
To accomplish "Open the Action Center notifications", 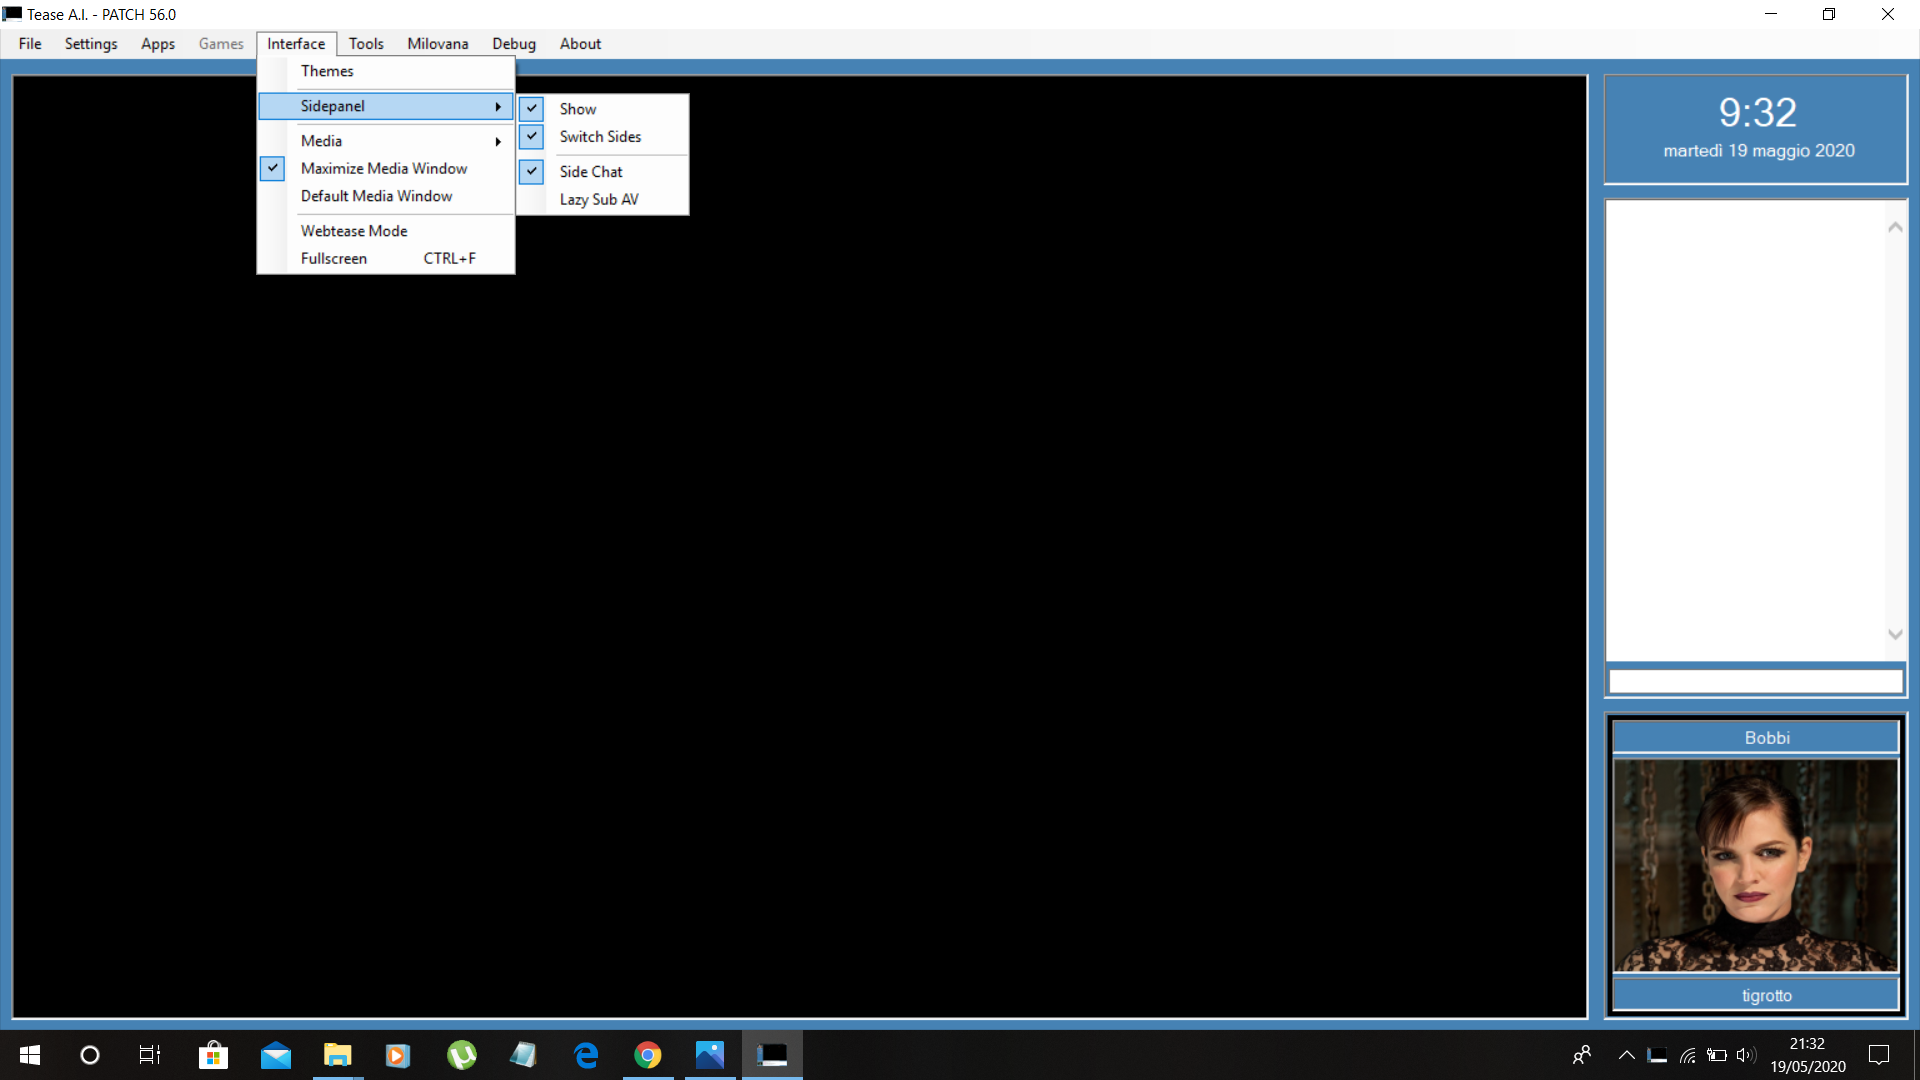I will pyautogui.click(x=1879, y=1055).
